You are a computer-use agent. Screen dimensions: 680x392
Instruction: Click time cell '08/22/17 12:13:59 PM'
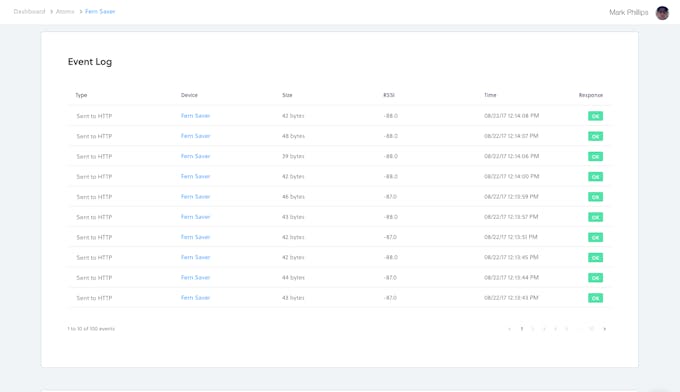tap(511, 197)
